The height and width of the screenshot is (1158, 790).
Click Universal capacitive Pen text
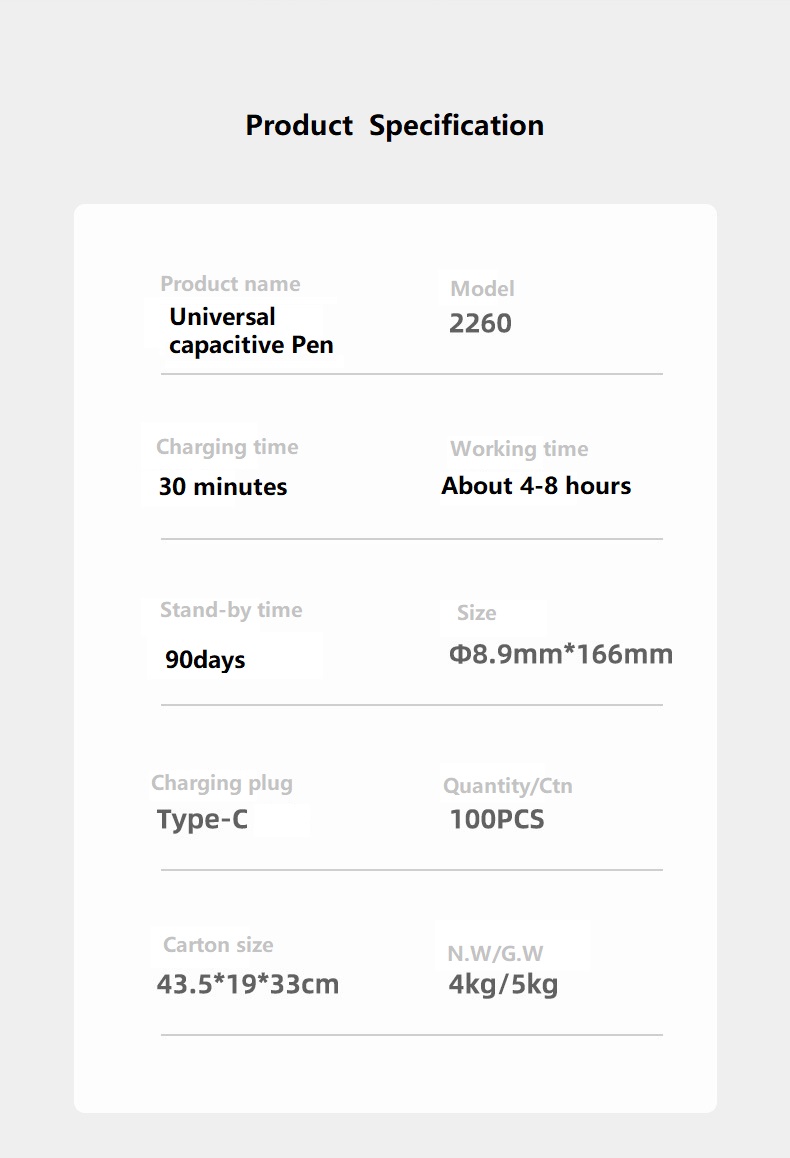click(x=251, y=331)
